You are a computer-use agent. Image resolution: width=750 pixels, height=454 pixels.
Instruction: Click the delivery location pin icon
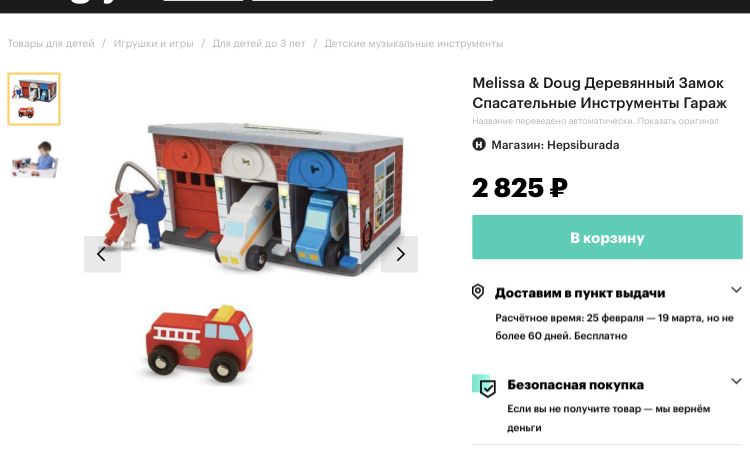(478, 292)
